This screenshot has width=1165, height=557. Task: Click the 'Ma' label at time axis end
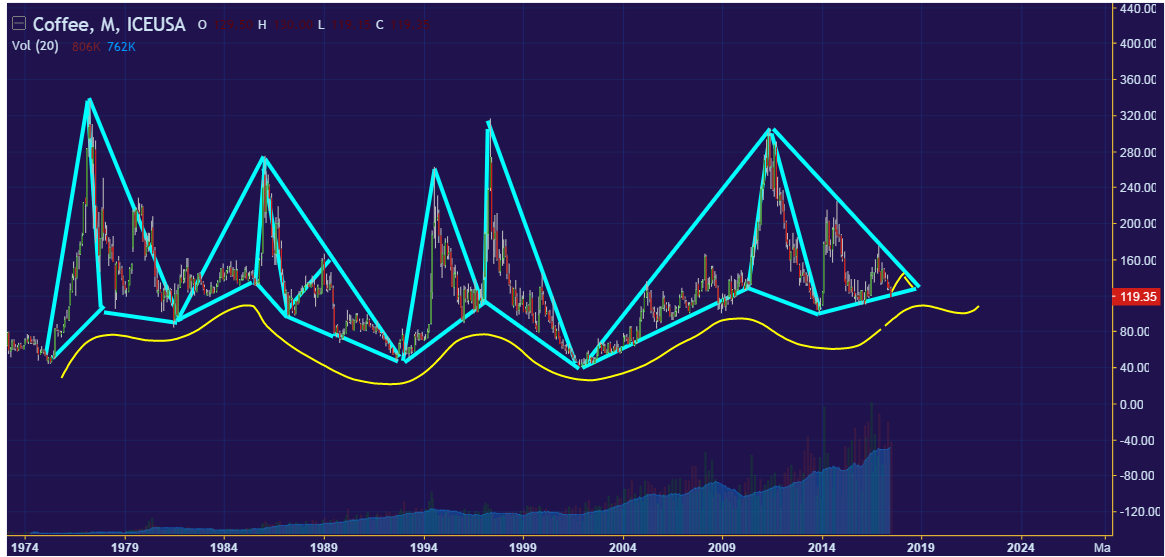coord(1102,548)
